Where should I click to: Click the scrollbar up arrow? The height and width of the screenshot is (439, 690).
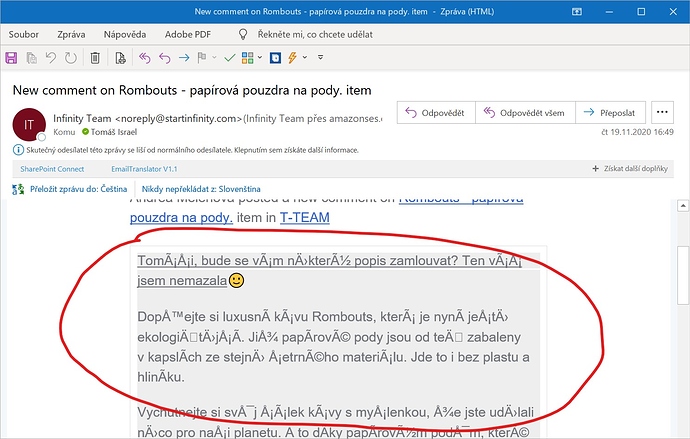pos(683,206)
